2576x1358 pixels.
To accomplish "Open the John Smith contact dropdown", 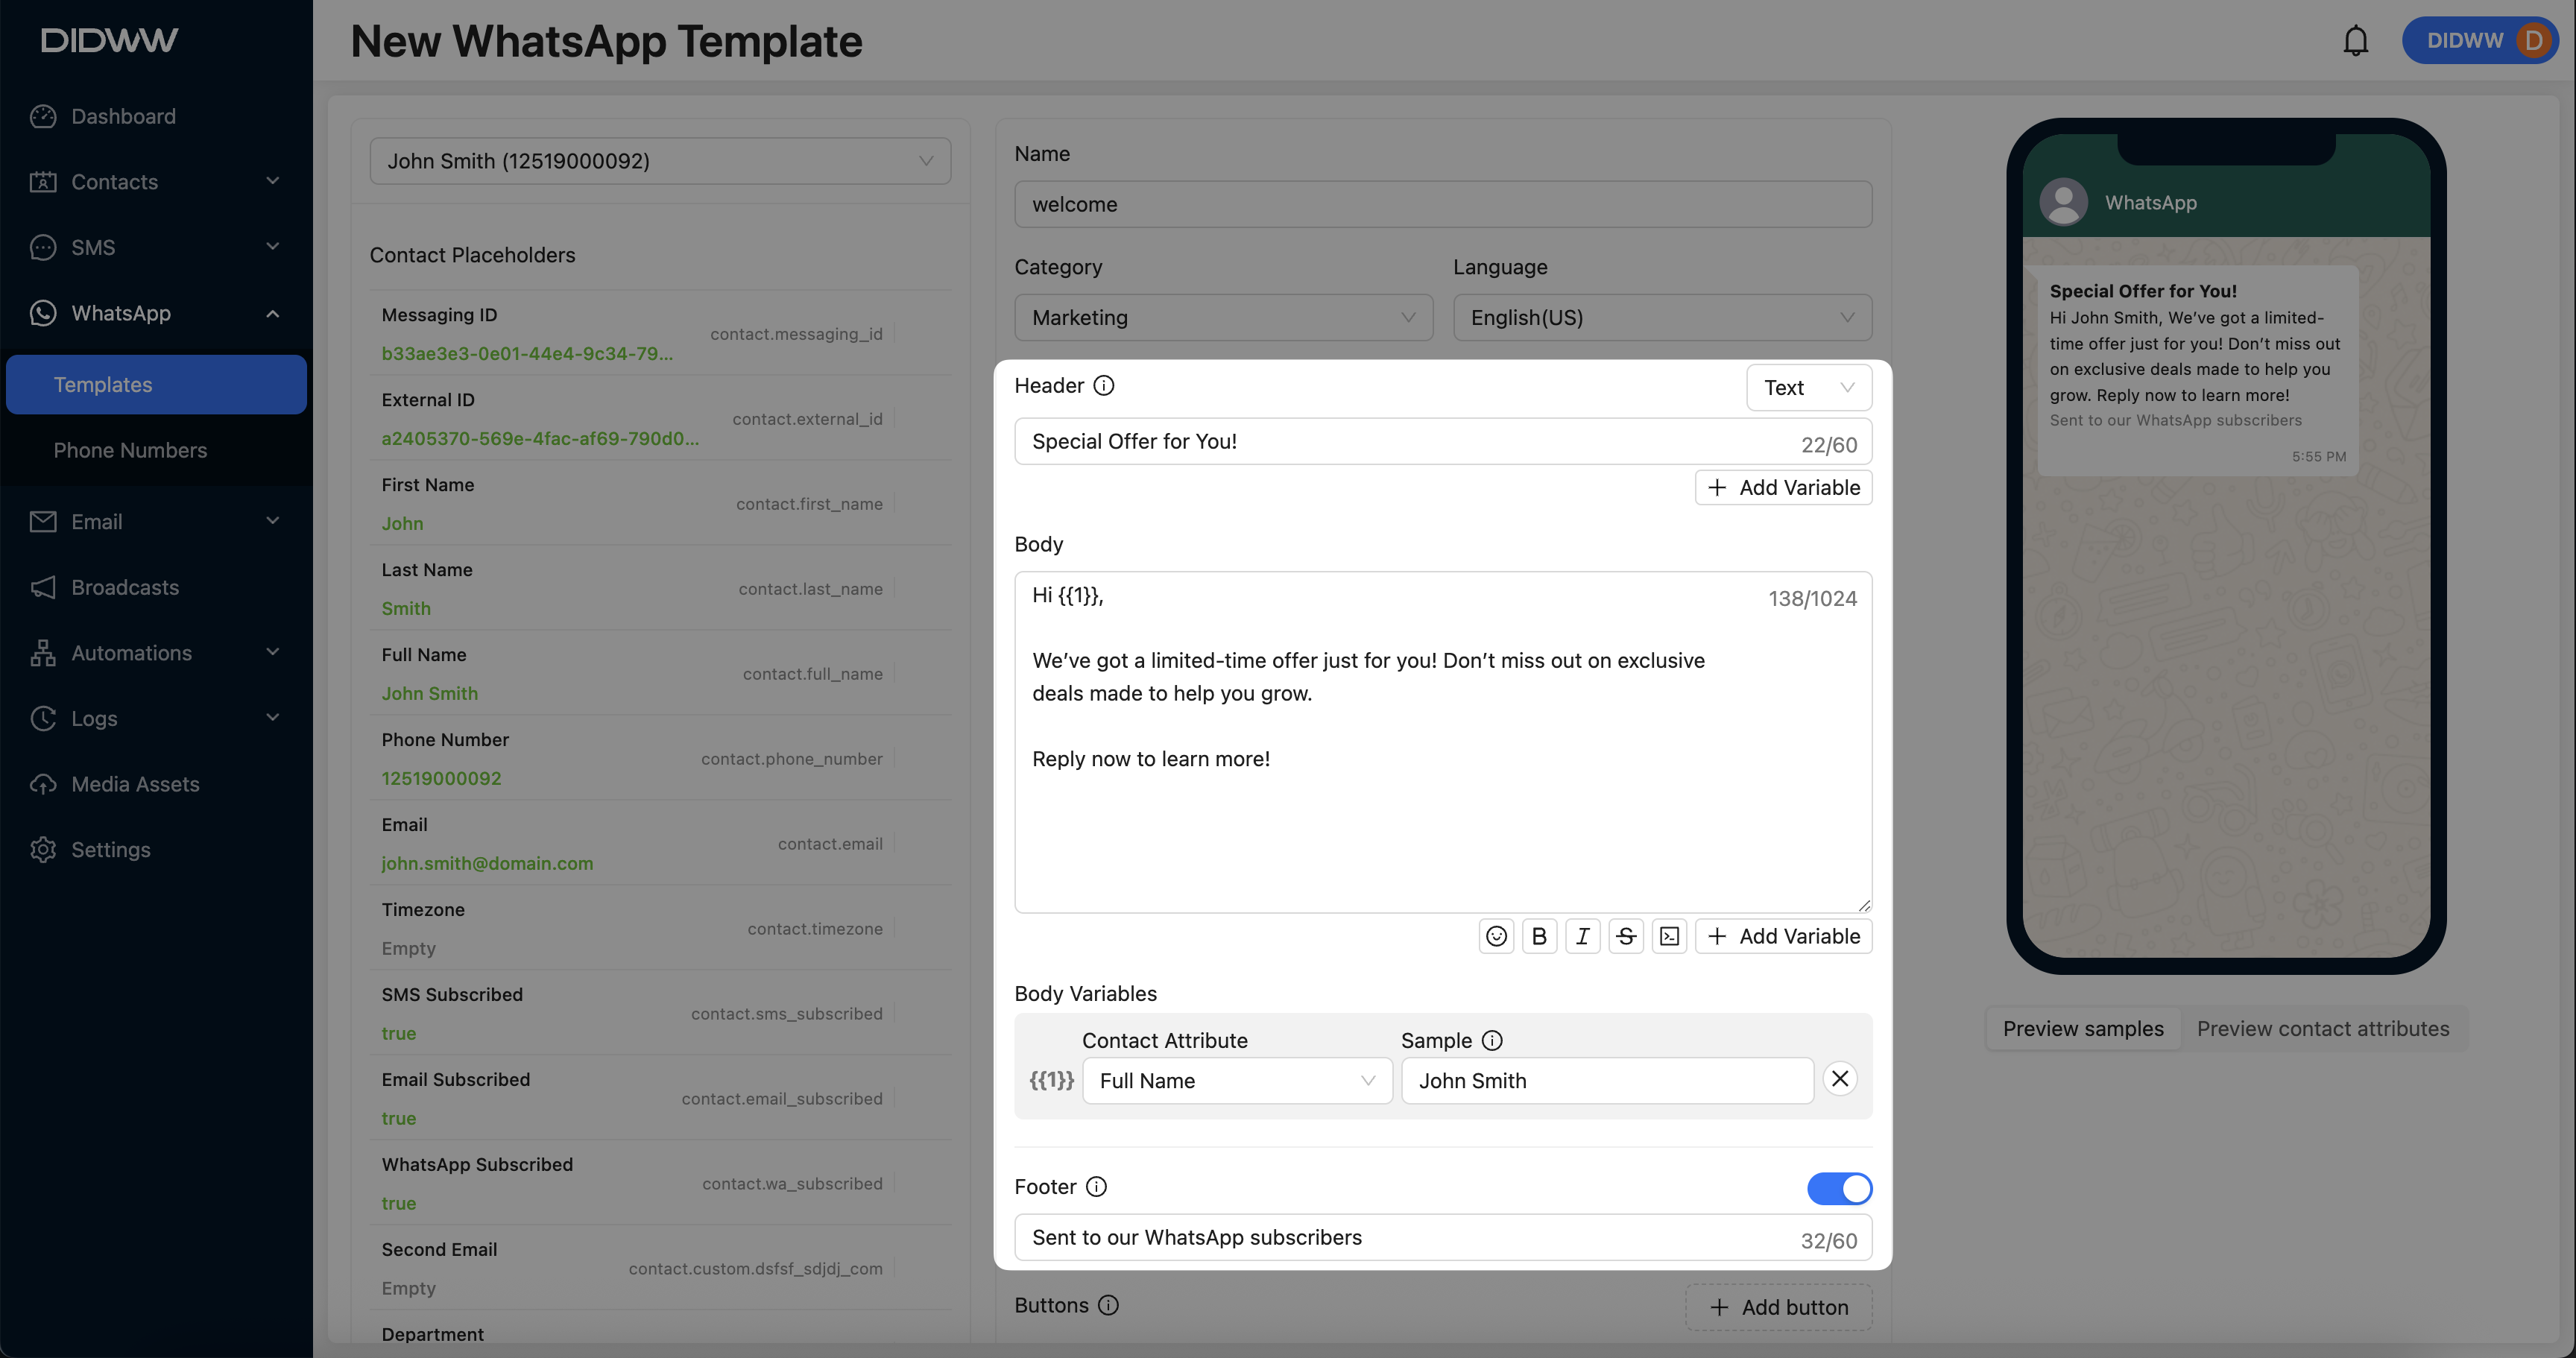I will [660, 161].
